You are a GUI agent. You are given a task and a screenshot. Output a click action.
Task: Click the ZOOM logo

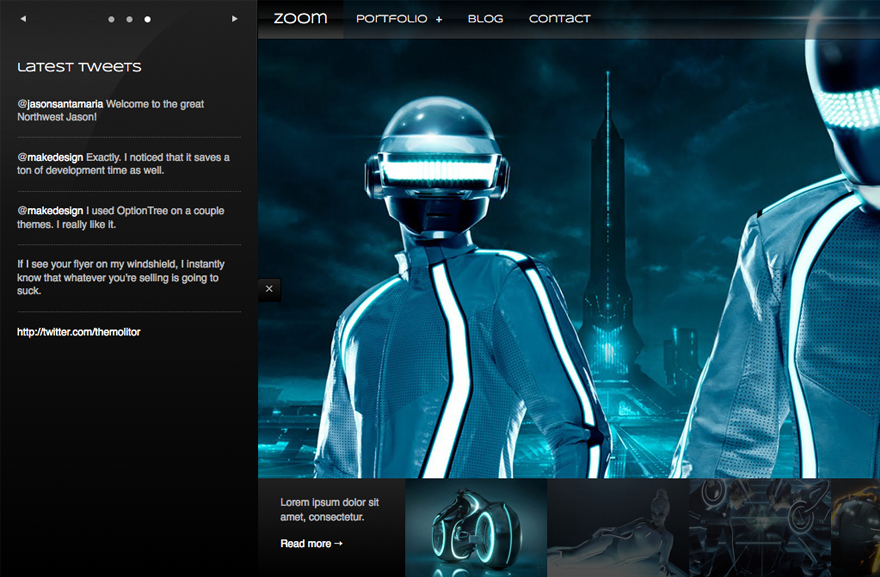(300, 18)
